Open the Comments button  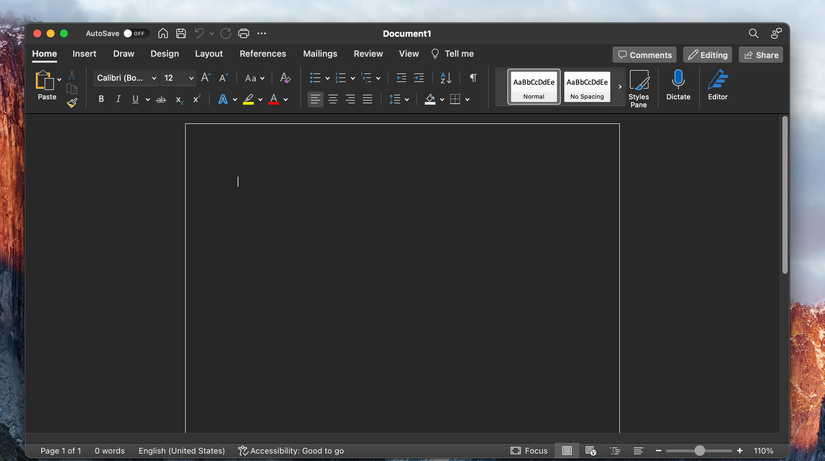click(644, 55)
